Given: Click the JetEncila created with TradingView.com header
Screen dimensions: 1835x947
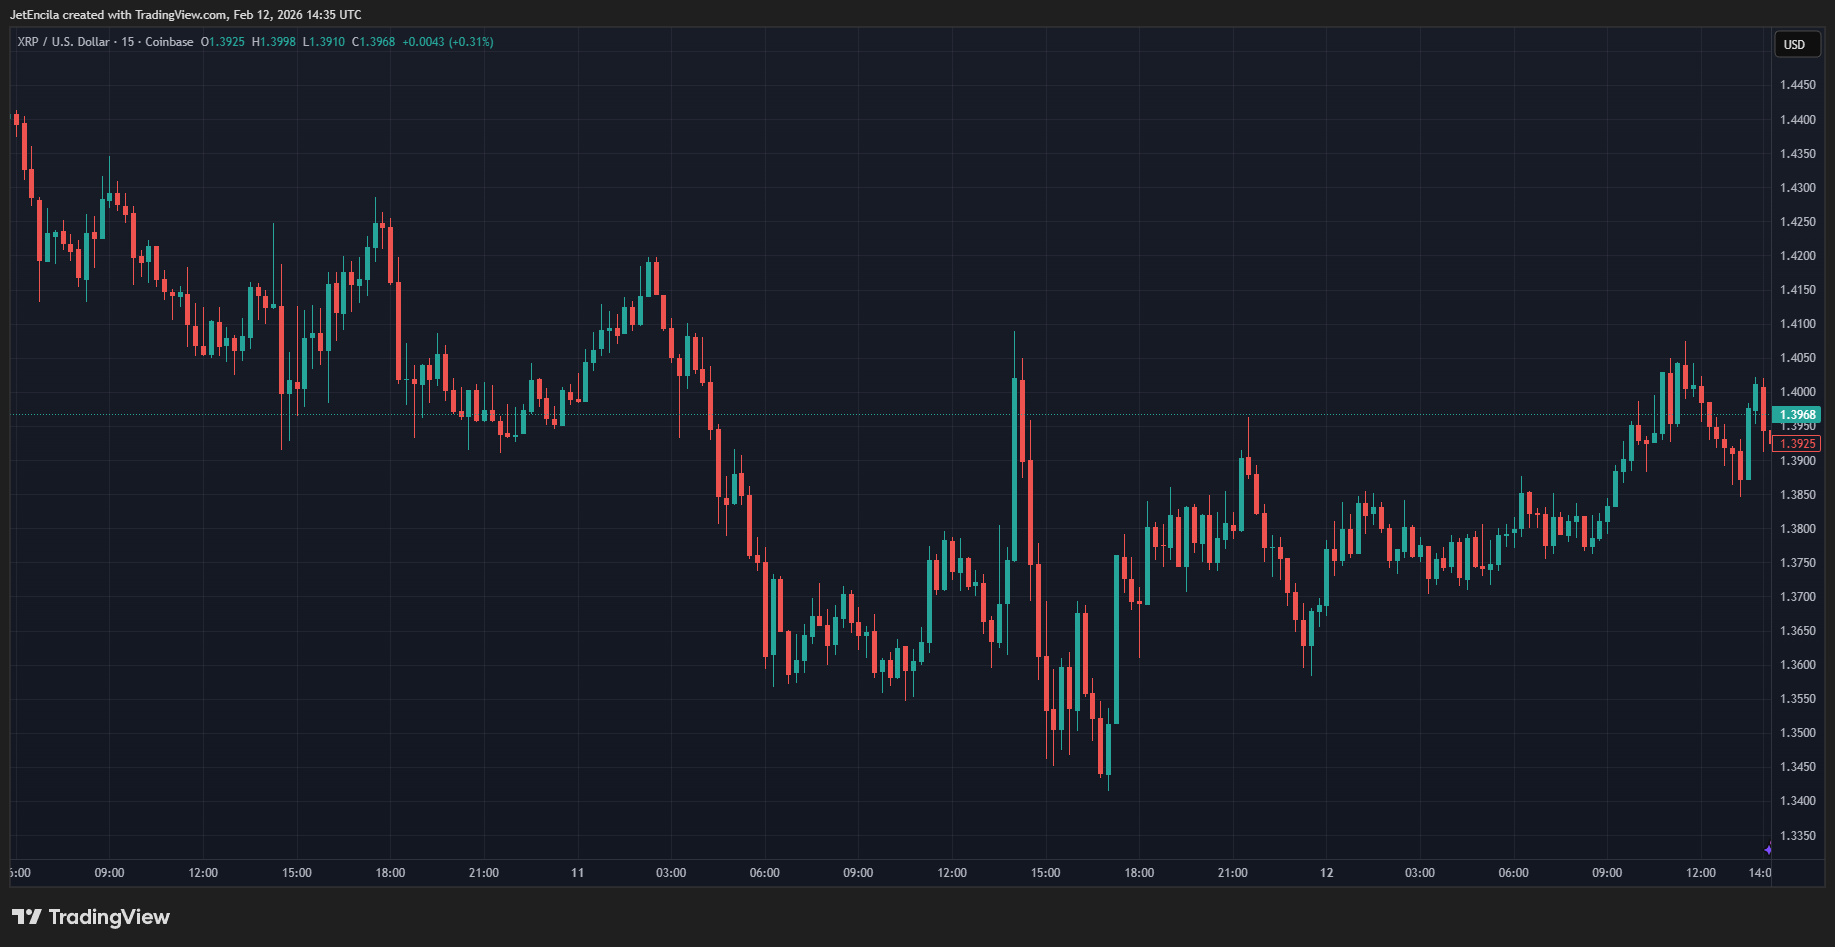Looking at the screenshot, I should pos(186,15).
